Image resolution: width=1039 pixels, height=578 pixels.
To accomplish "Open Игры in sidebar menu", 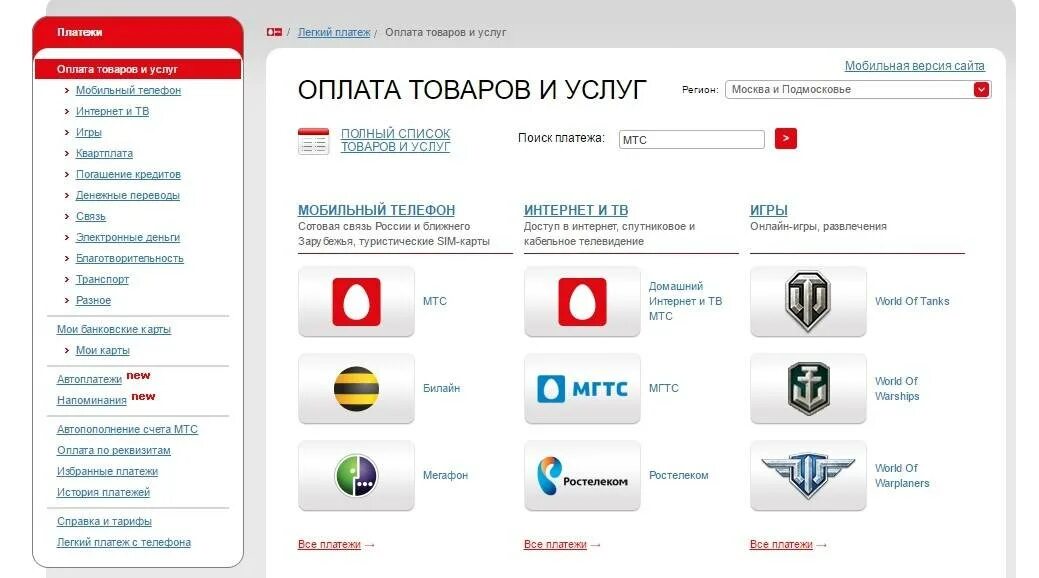I will click(89, 132).
